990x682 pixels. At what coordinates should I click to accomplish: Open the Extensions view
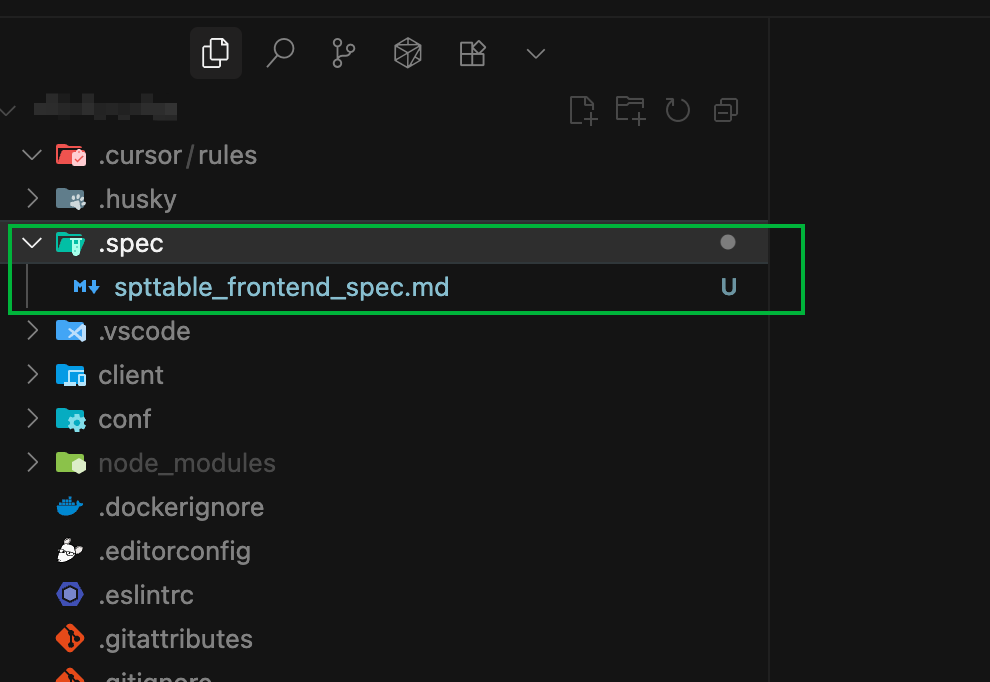click(x=472, y=53)
